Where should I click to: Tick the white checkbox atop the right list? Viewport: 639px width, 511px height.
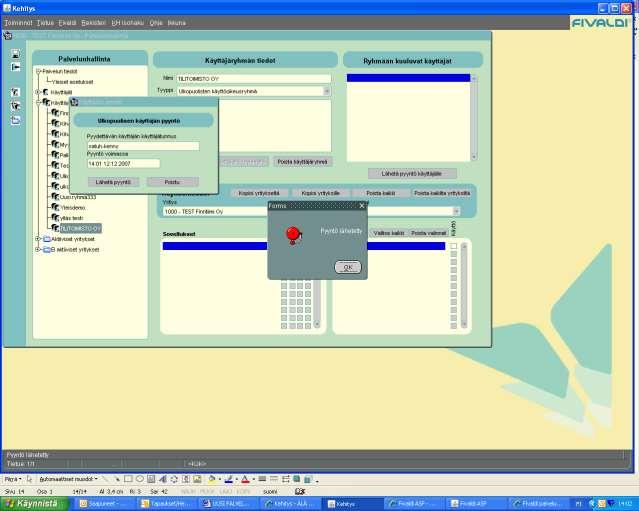pos(454,246)
